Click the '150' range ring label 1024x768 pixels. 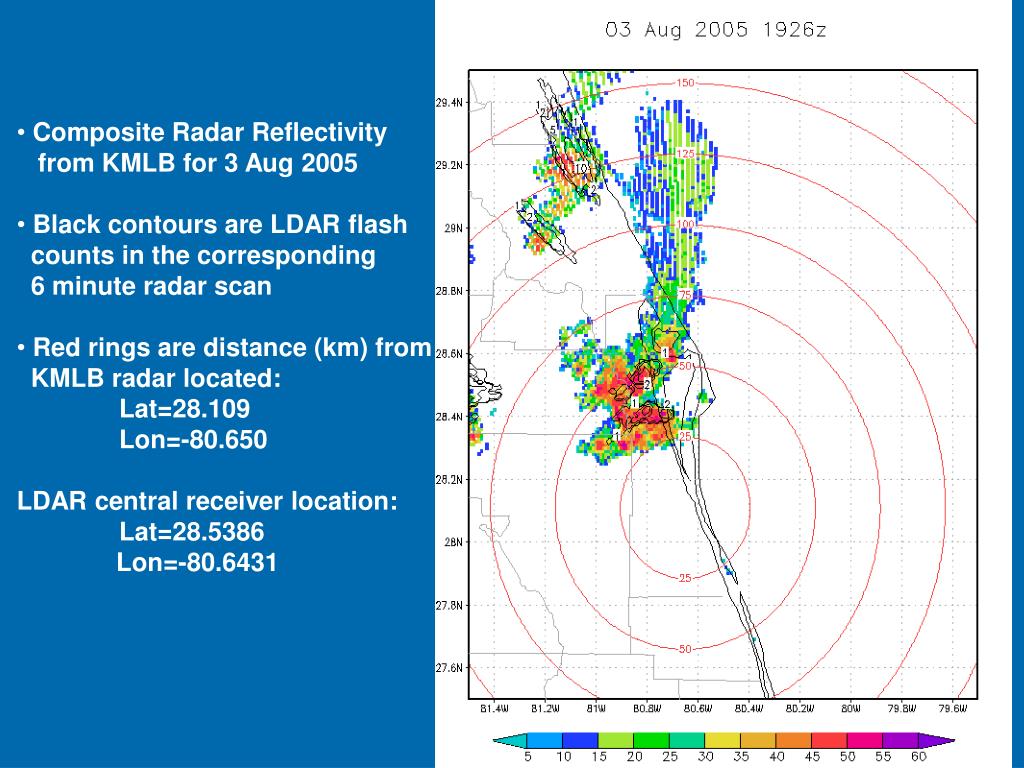(685, 83)
